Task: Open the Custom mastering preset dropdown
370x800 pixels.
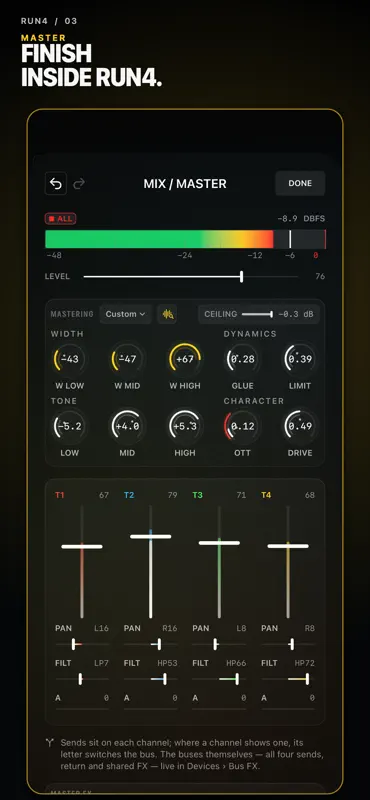Action: pos(126,314)
